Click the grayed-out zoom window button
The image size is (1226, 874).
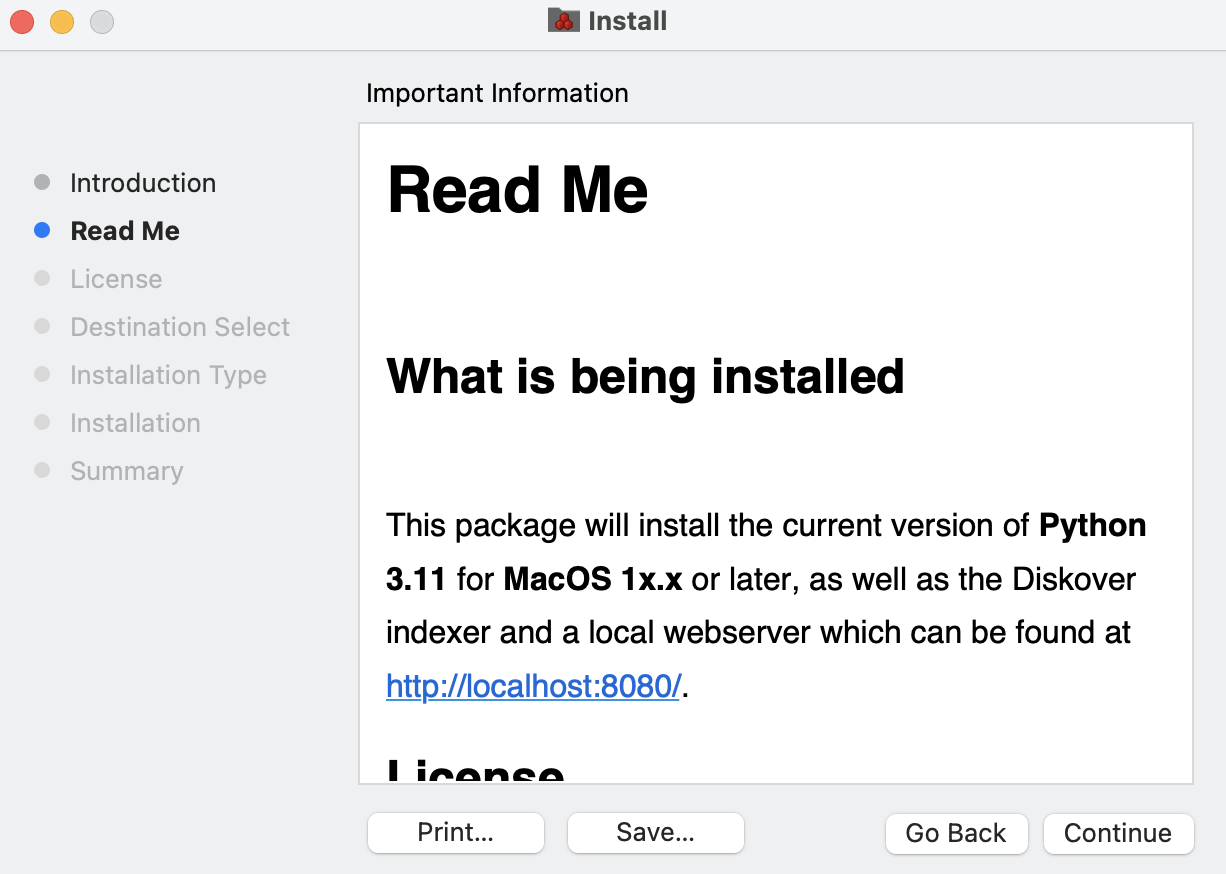(x=102, y=21)
